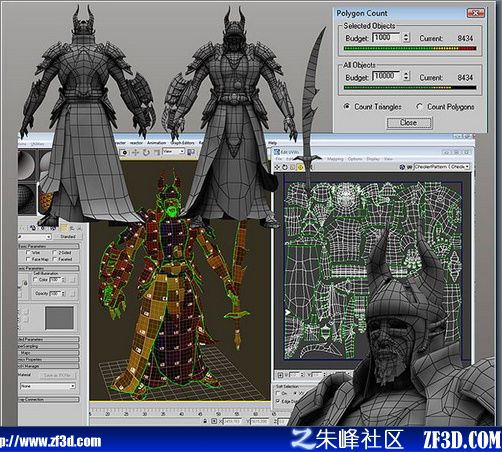The height and width of the screenshot is (452, 502).
Task: Select the Move tool in main toolbar
Action: coord(135,152)
